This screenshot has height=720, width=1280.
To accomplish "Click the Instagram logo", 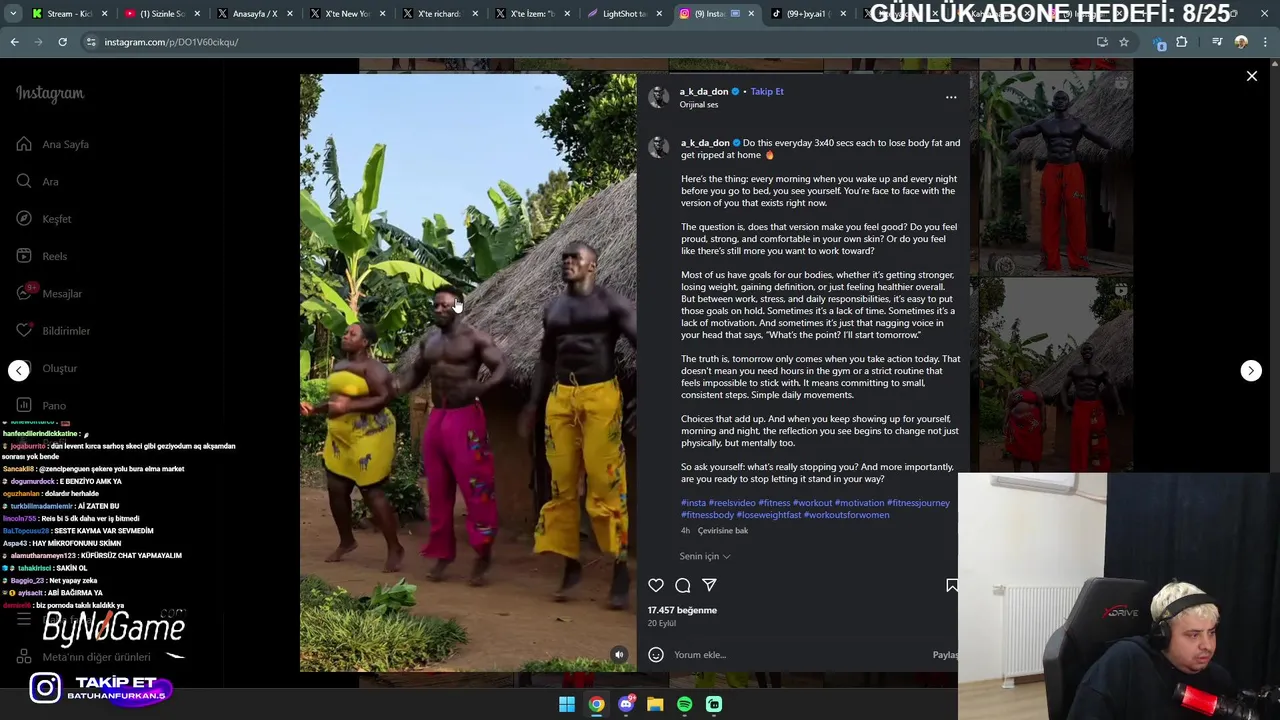I will point(50,94).
